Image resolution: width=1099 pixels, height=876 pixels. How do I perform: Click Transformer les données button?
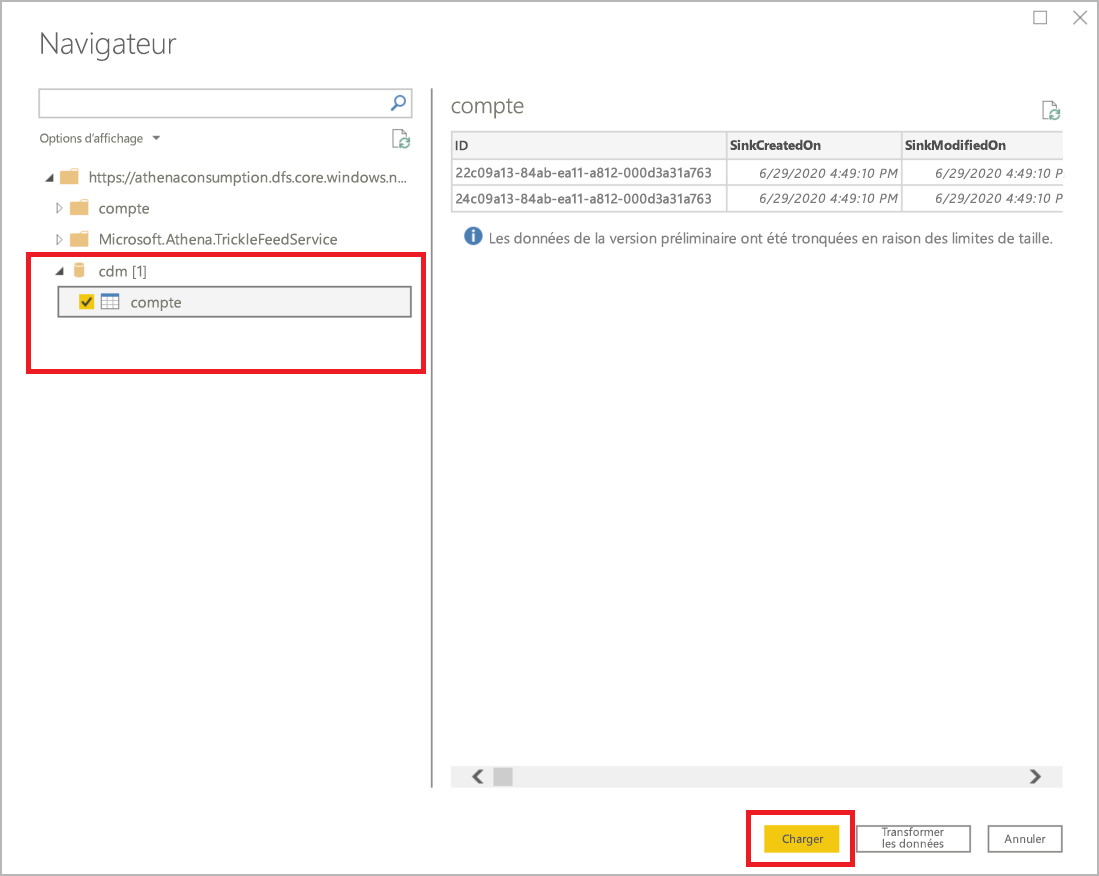pyautogui.click(x=913, y=838)
